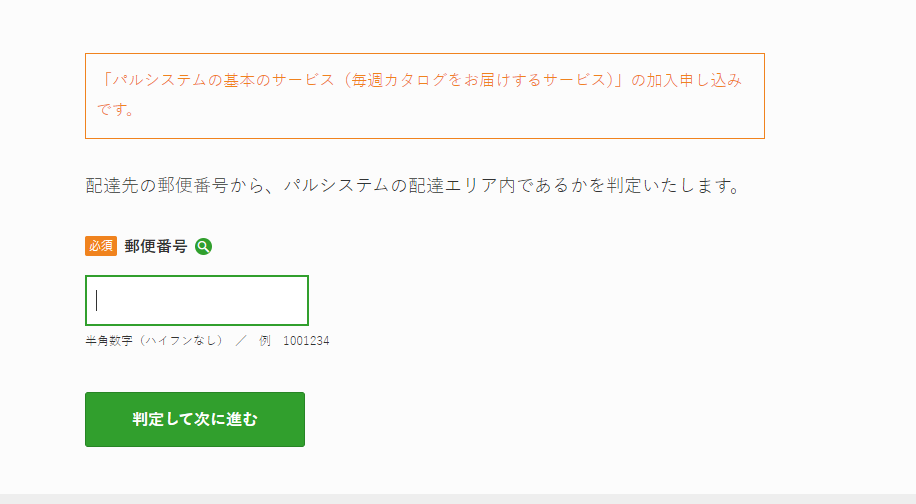Click the example number 1001234
The height and width of the screenshot is (504, 916).
(x=306, y=340)
